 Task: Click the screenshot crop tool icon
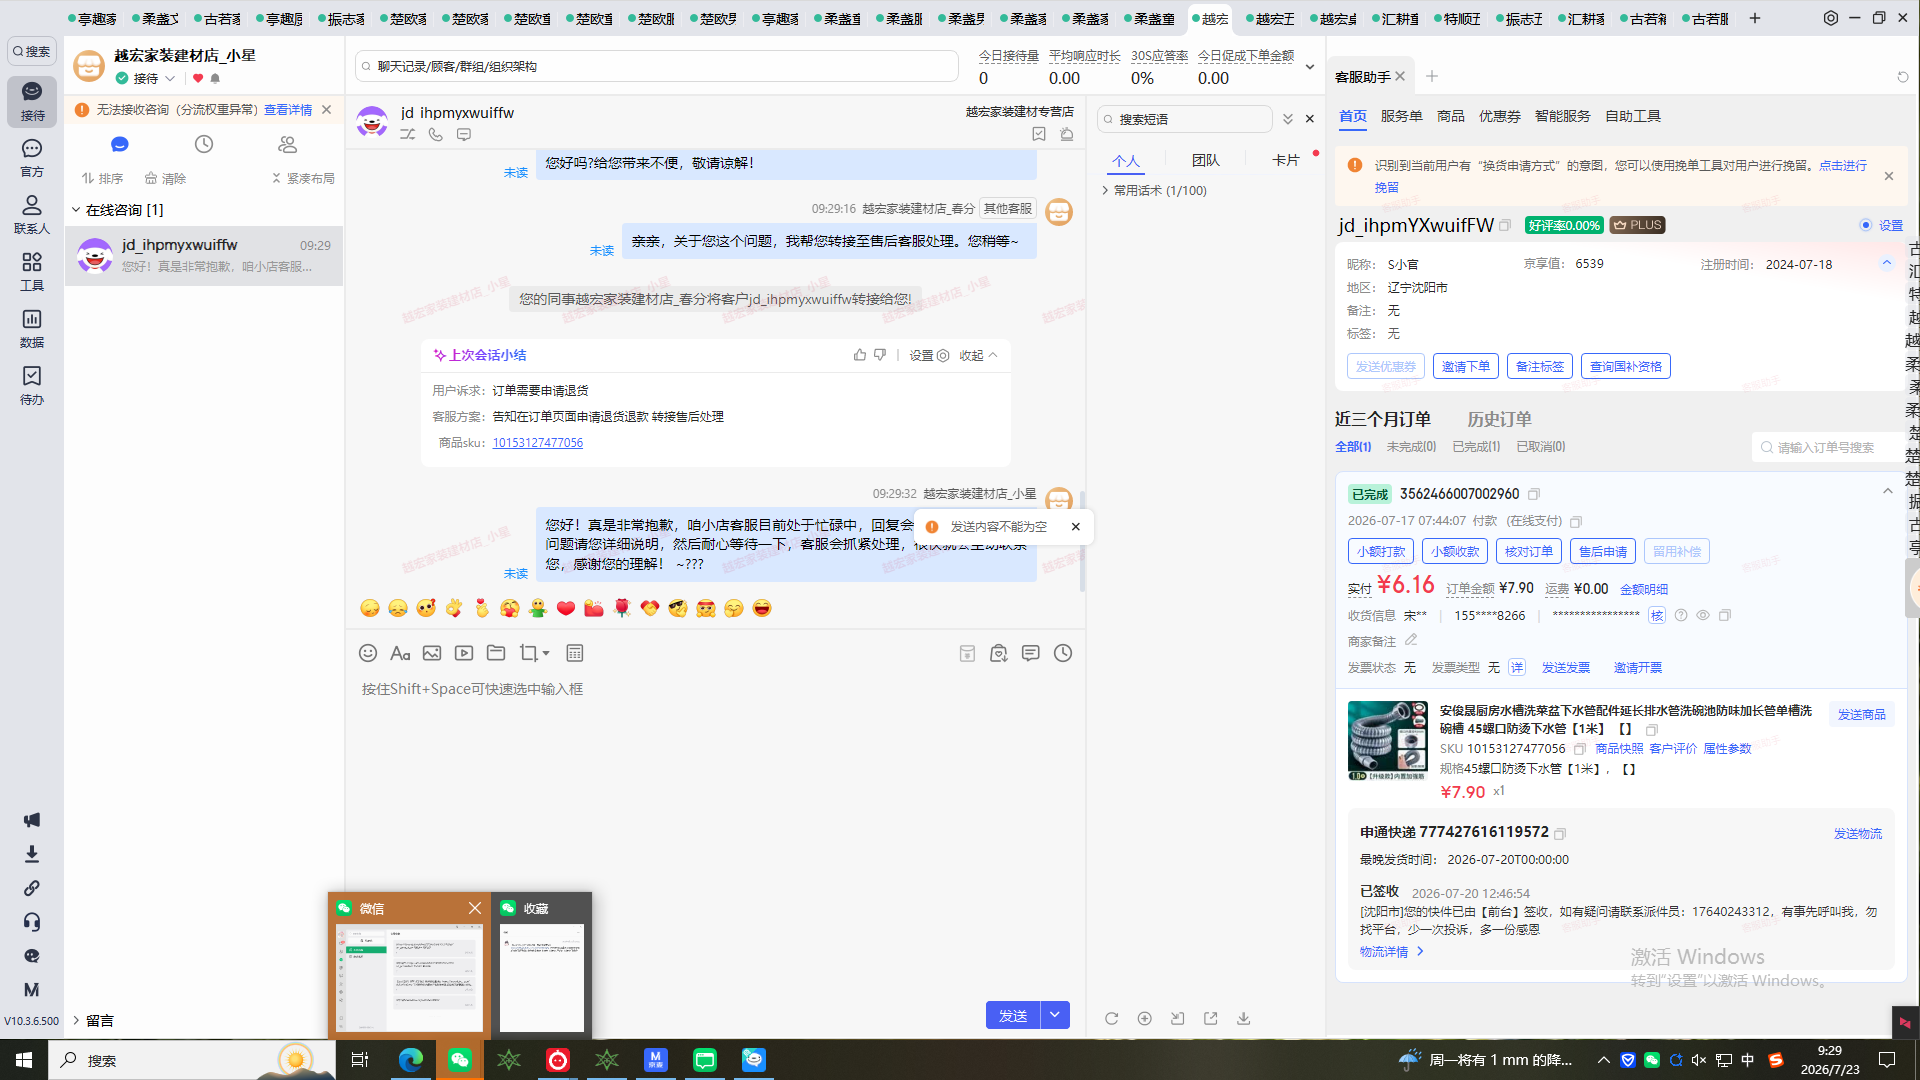pyautogui.click(x=528, y=653)
